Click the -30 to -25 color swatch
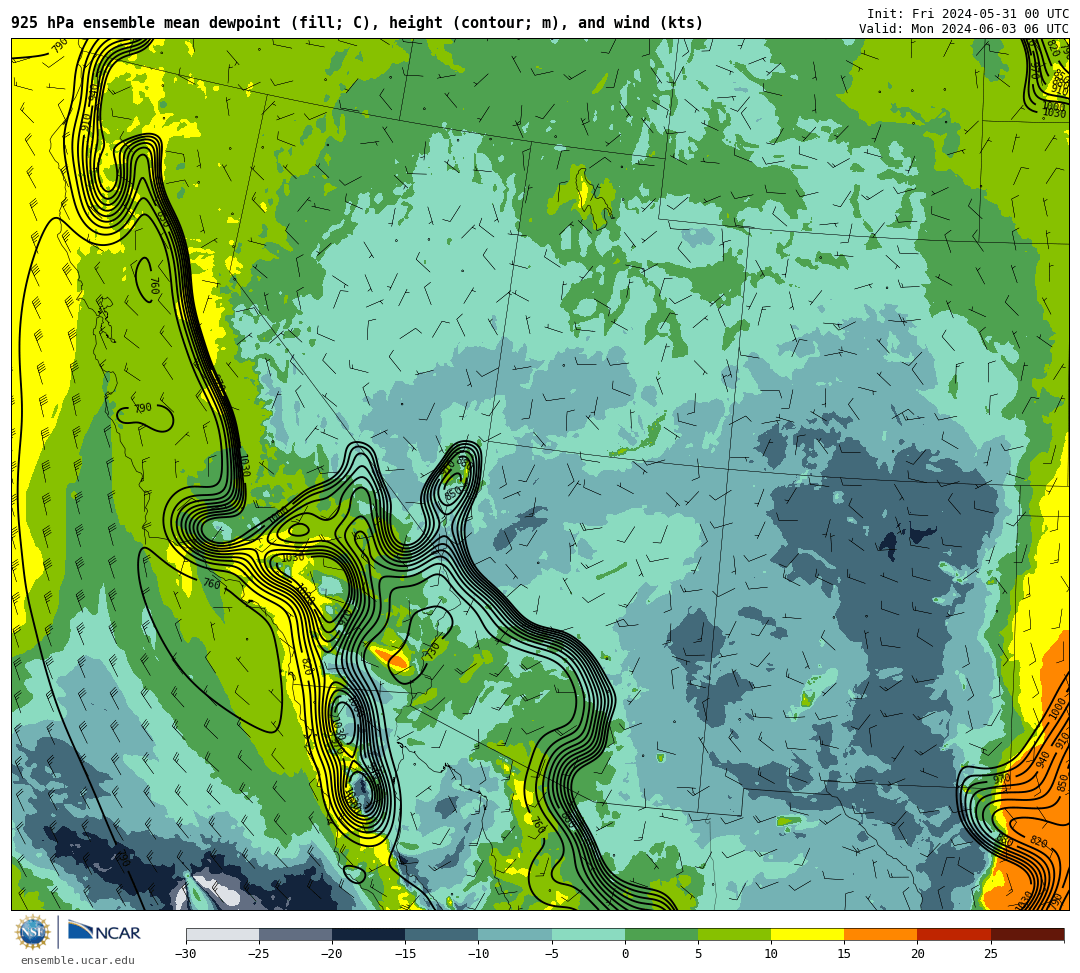The image size is (1080, 973). coord(222,934)
